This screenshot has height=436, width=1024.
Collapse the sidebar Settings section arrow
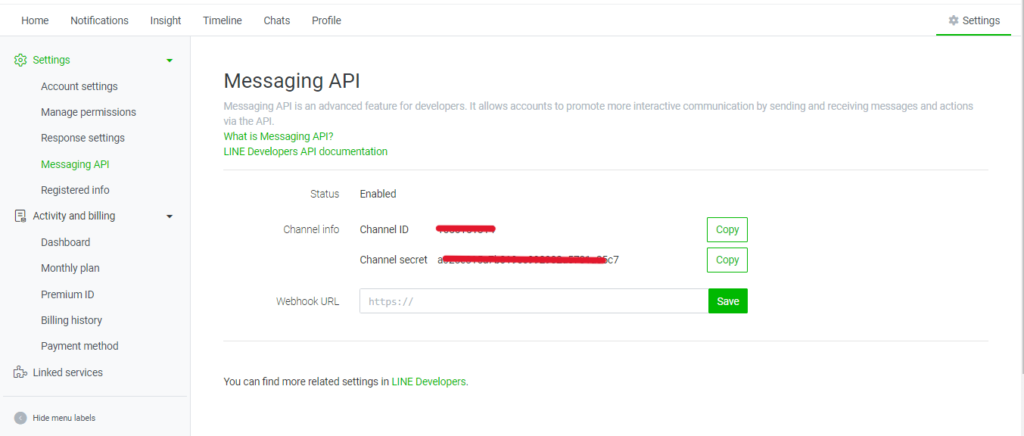[170, 60]
